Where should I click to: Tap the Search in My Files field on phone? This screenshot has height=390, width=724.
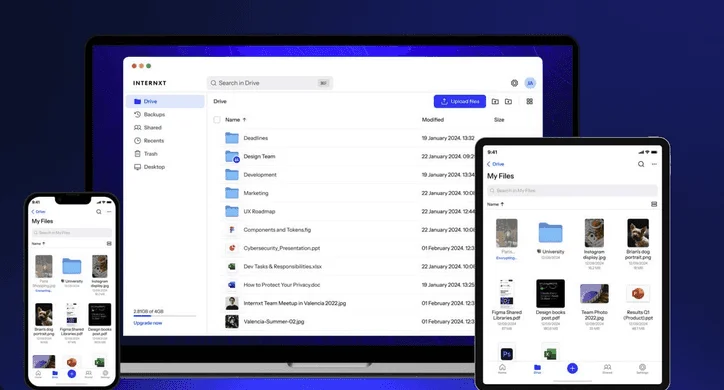point(72,233)
